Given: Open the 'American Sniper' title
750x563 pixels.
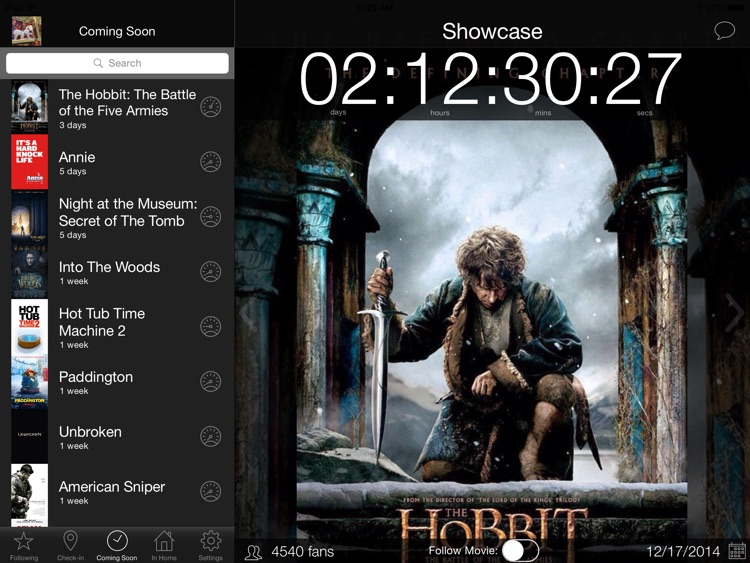Looking at the screenshot, I should 112,487.
